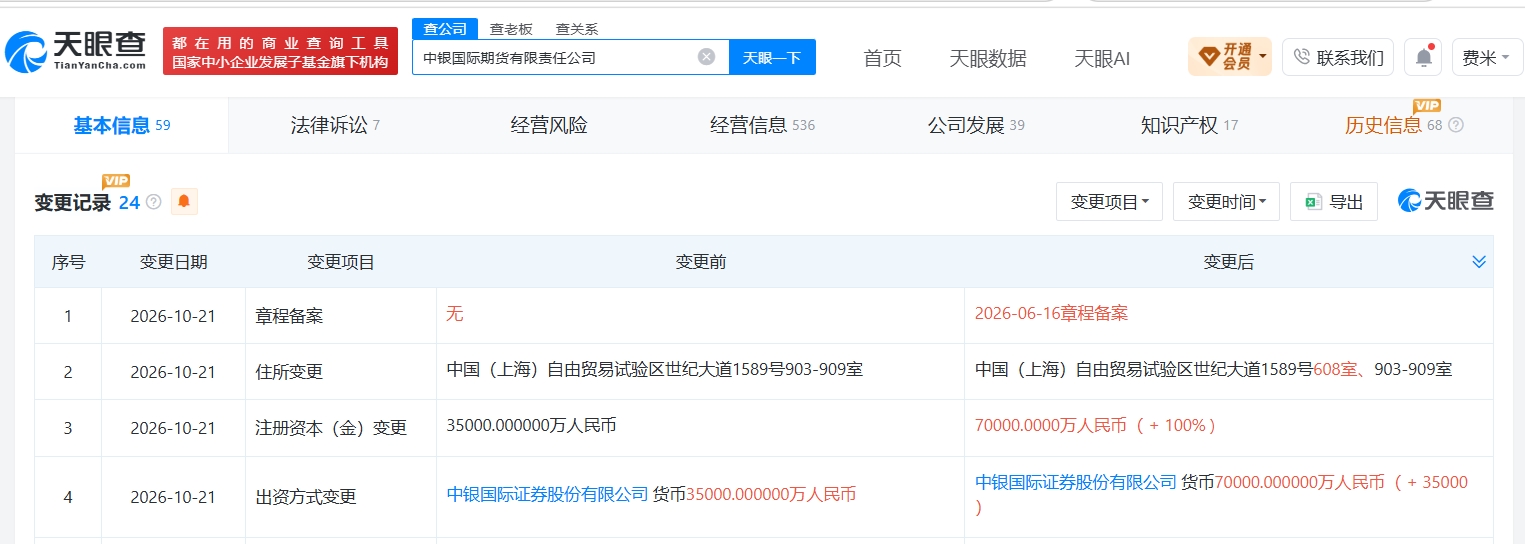Click the 天眼一下 search button
This screenshot has height=544, width=1525.
click(x=772, y=57)
